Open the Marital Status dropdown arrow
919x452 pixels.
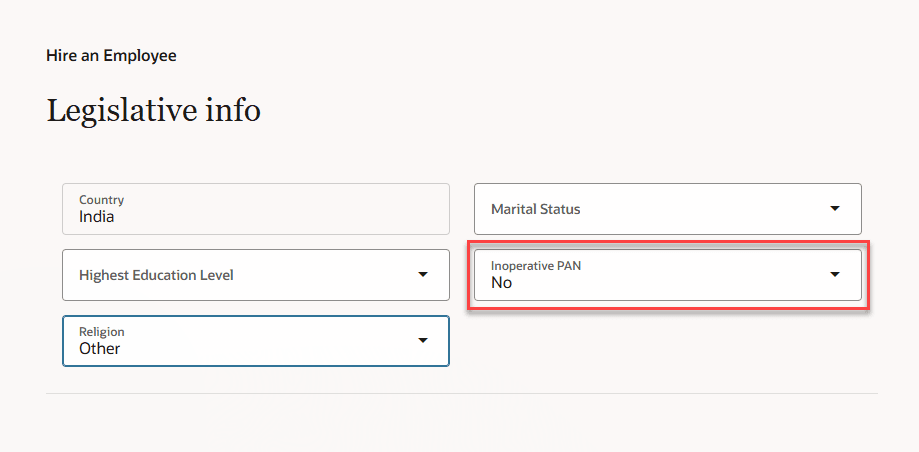835,209
